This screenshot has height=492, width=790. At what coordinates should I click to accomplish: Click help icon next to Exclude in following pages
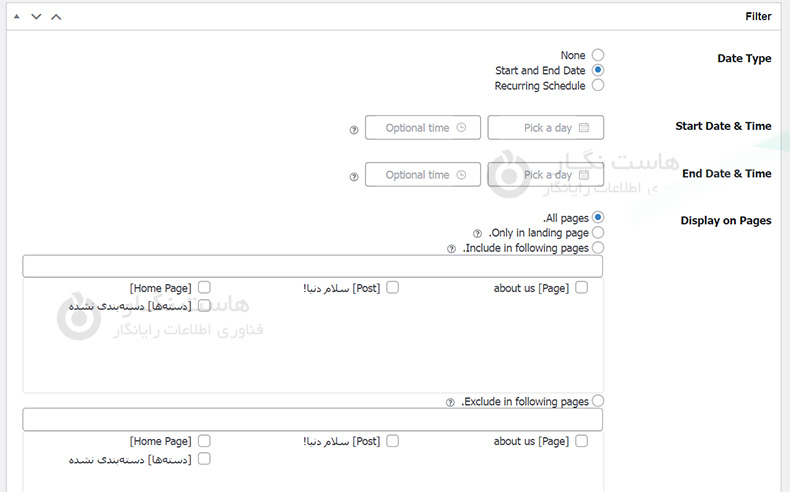(x=451, y=403)
